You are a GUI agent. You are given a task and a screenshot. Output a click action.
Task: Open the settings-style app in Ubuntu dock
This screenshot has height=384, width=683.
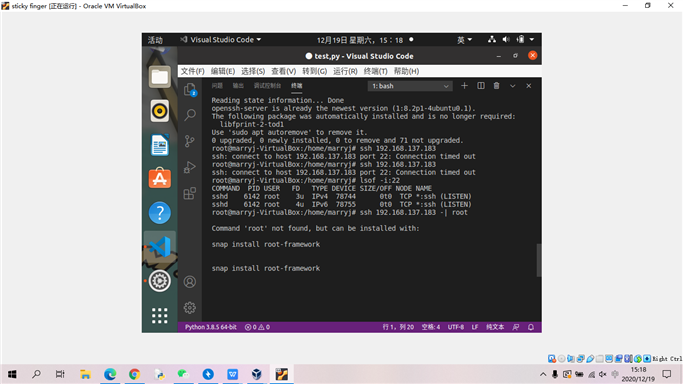point(160,281)
